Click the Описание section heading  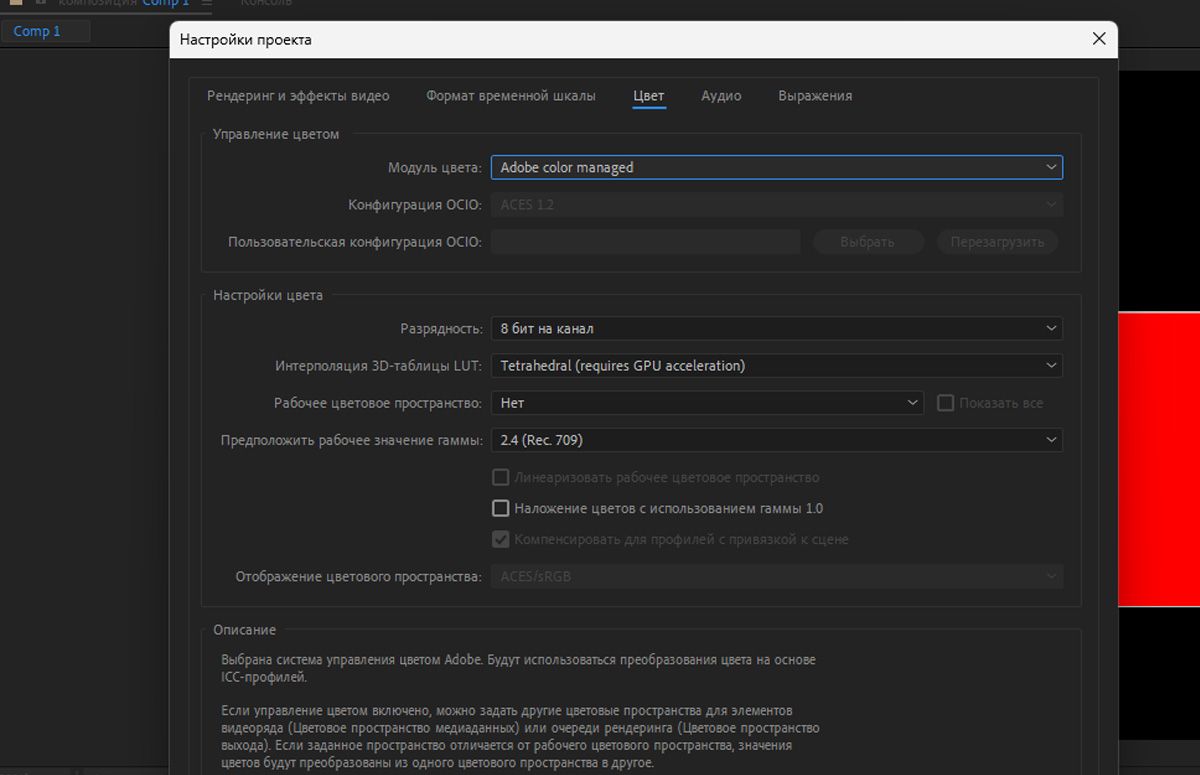245,630
